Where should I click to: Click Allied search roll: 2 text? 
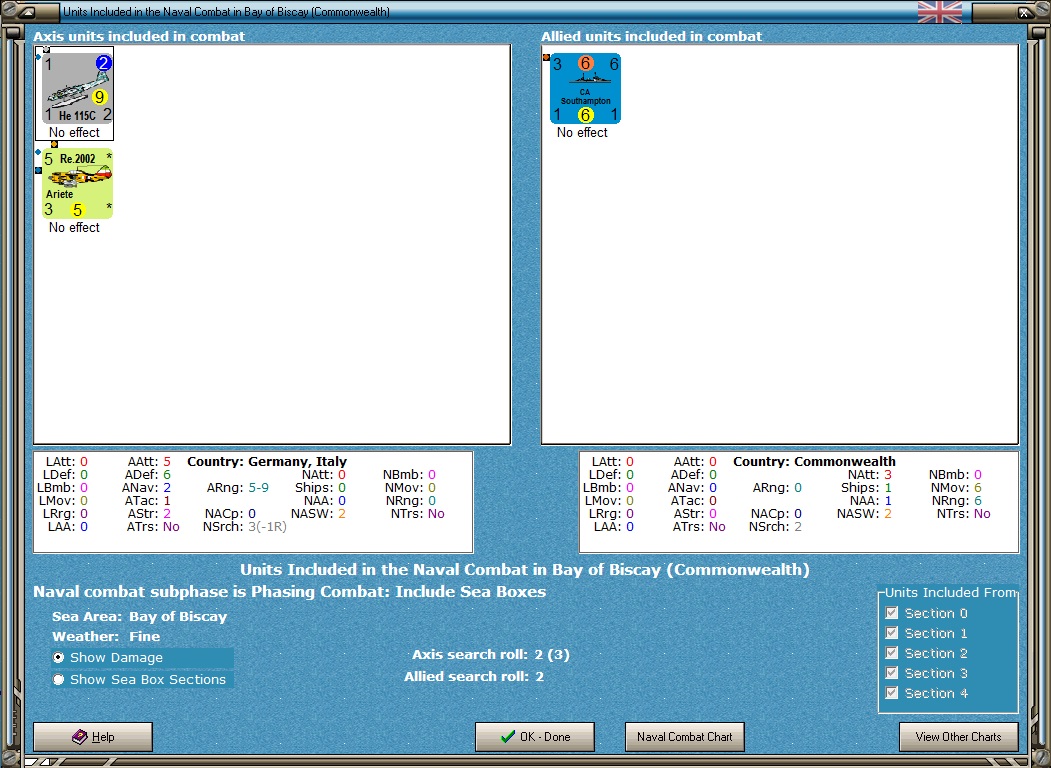click(474, 676)
